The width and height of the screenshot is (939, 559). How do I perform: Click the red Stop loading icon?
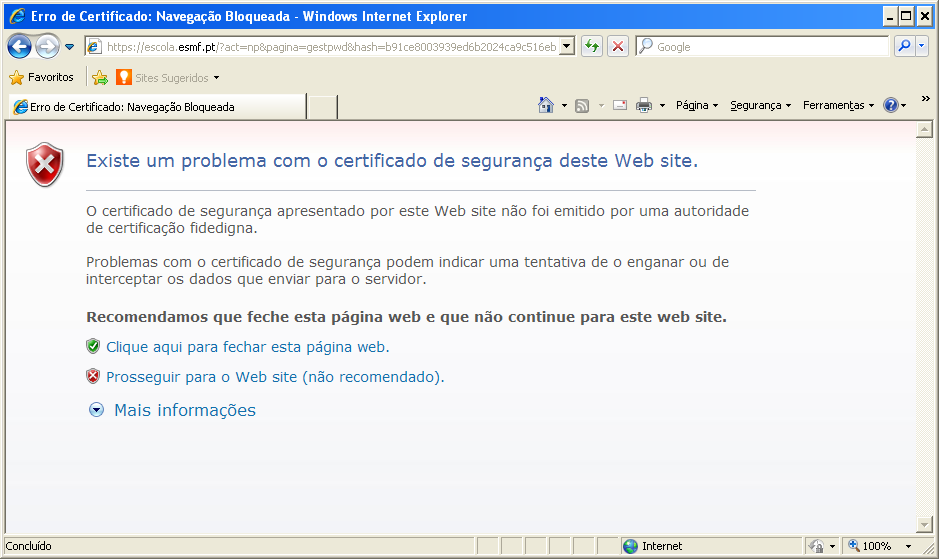click(618, 47)
